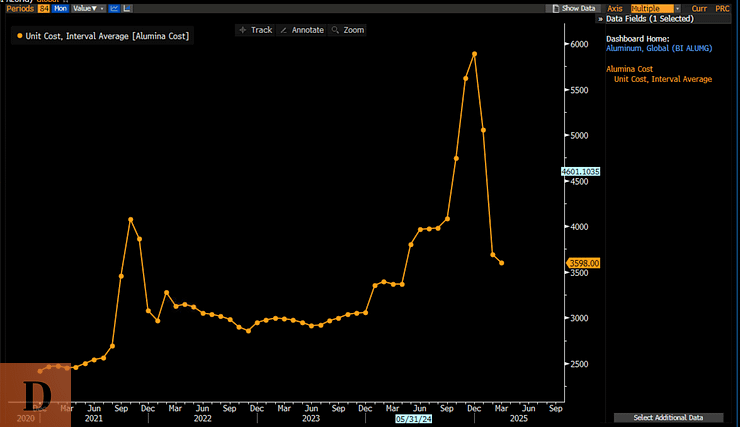
Task: Select the Zoom magnifier tool
Action: tap(348, 30)
